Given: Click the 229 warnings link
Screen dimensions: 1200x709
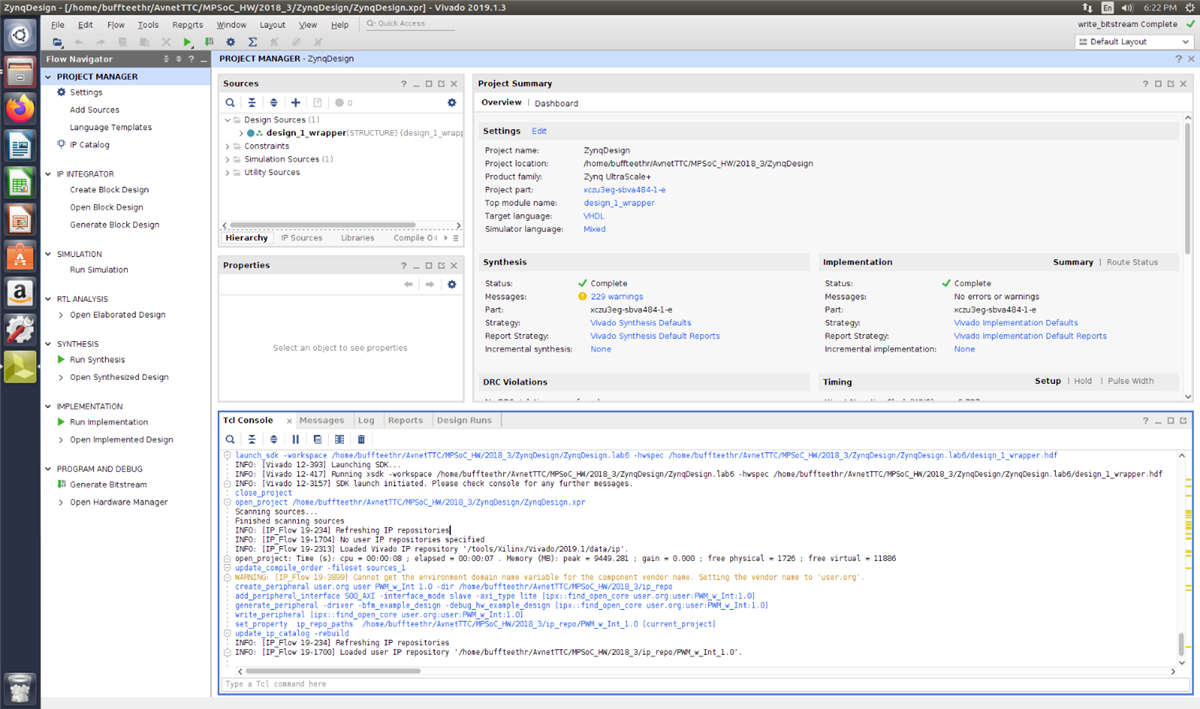Looking at the screenshot, I should [x=616, y=297].
